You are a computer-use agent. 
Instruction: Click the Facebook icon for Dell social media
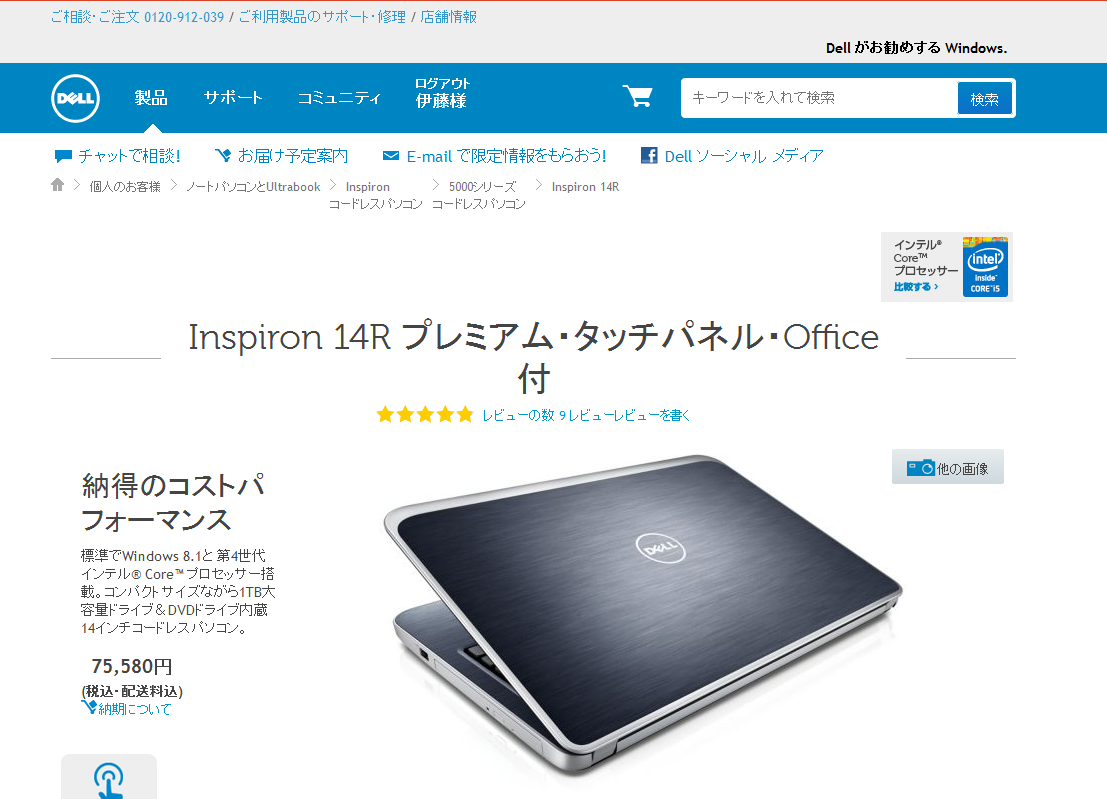click(649, 155)
